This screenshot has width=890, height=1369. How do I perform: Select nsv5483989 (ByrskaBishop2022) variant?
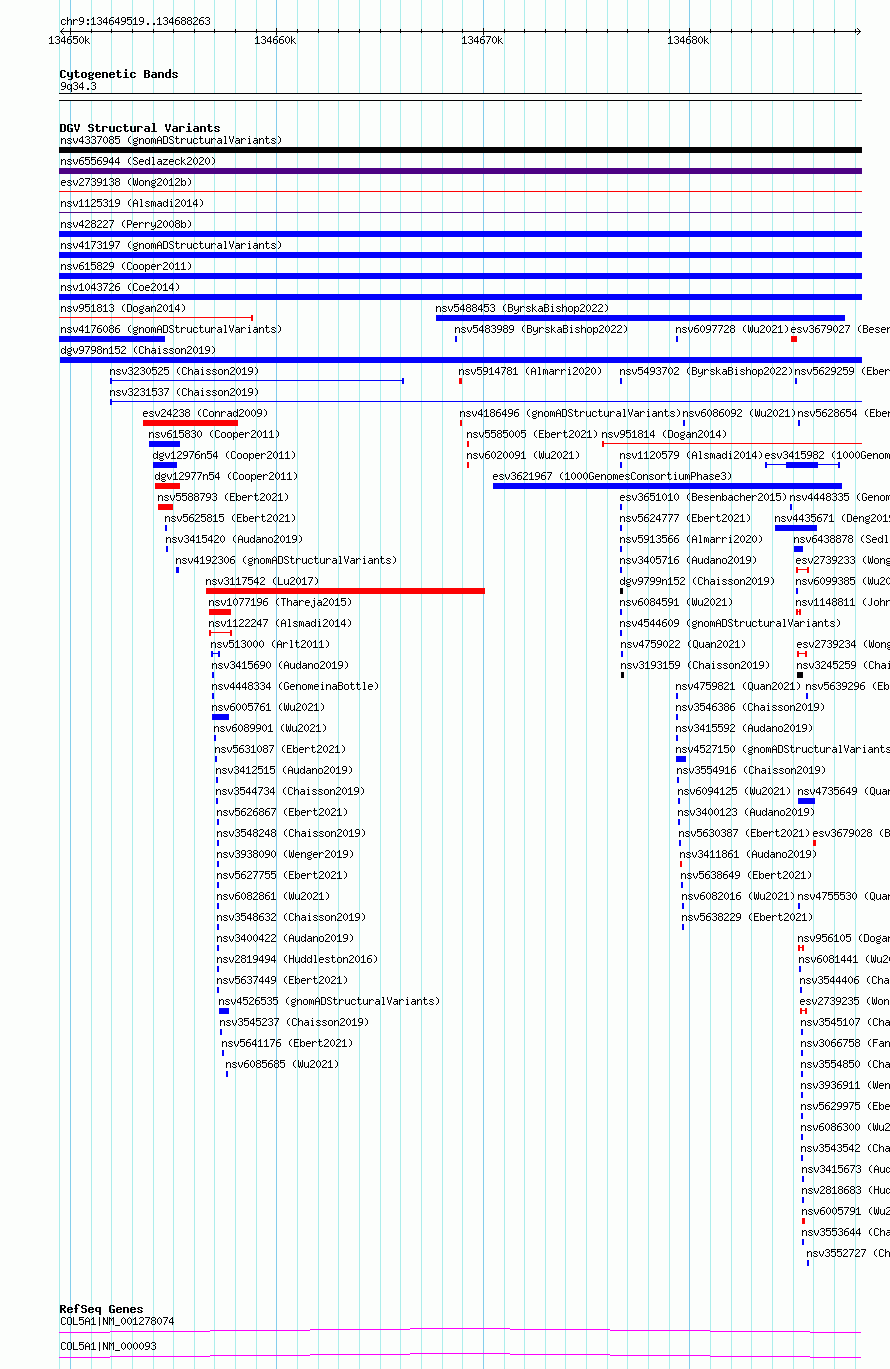(541, 329)
